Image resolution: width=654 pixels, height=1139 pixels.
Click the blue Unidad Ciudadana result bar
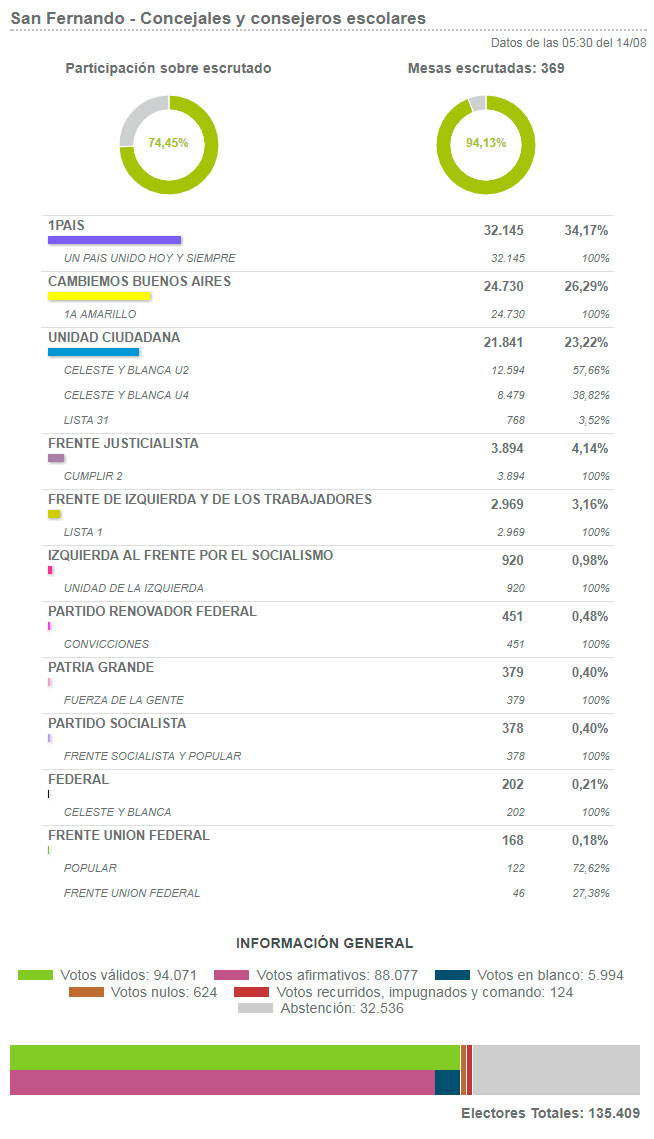click(x=93, y=352)
